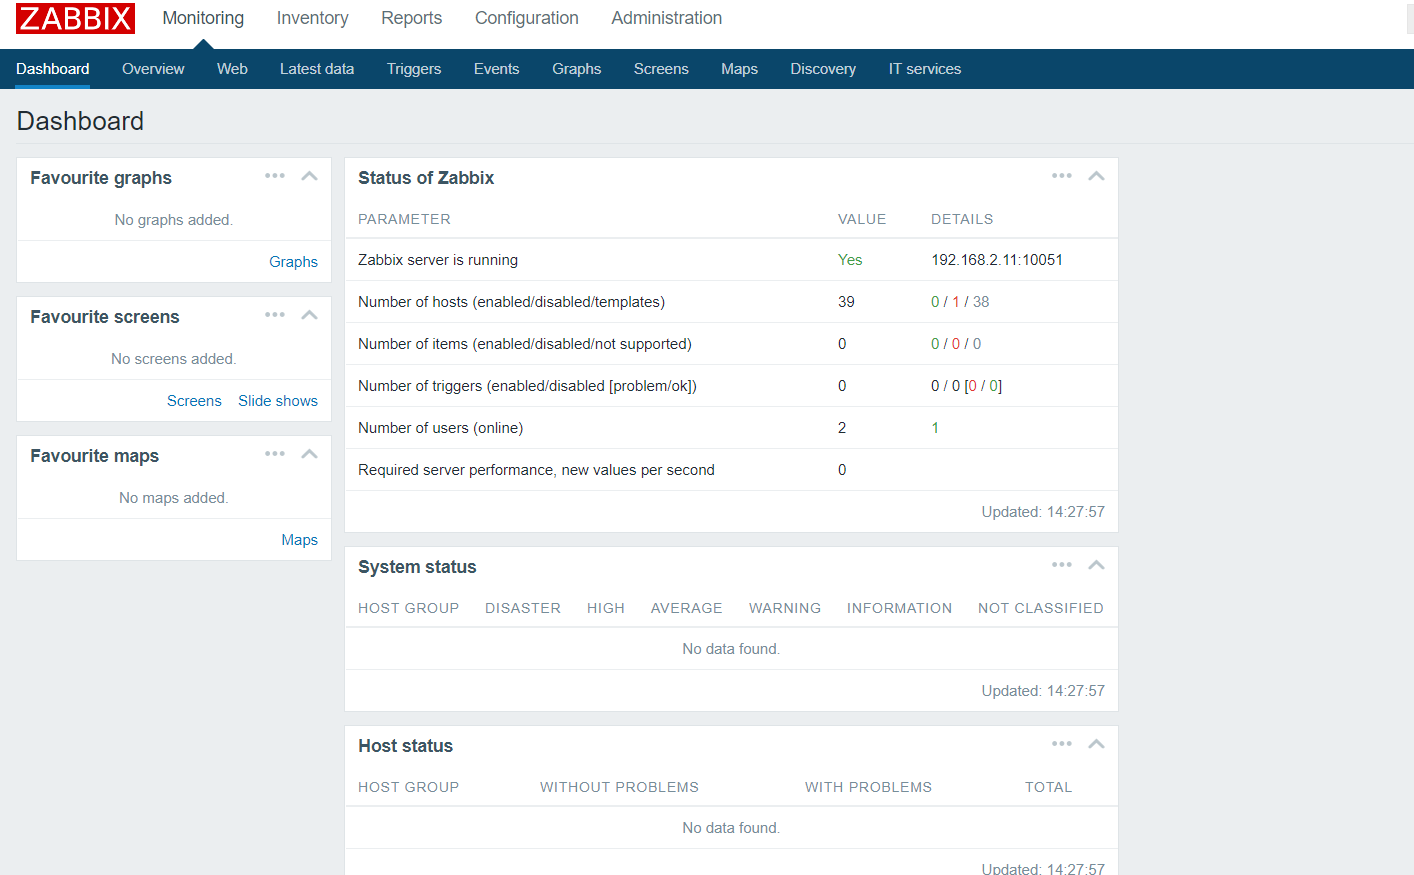
Task: Open the Slide shows link
Action: pos(278,401)
